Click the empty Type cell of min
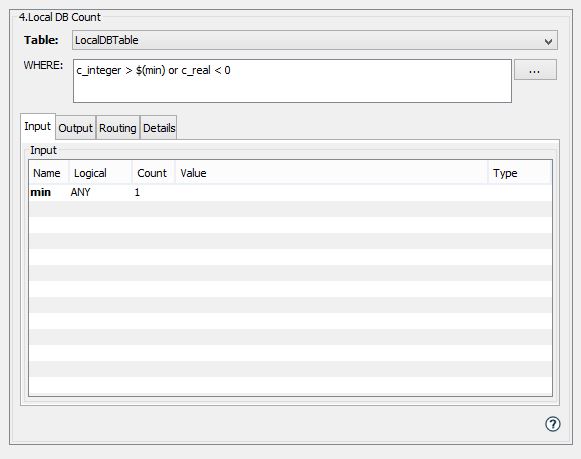This screenshot has width=581, height=459. point(520,193)
